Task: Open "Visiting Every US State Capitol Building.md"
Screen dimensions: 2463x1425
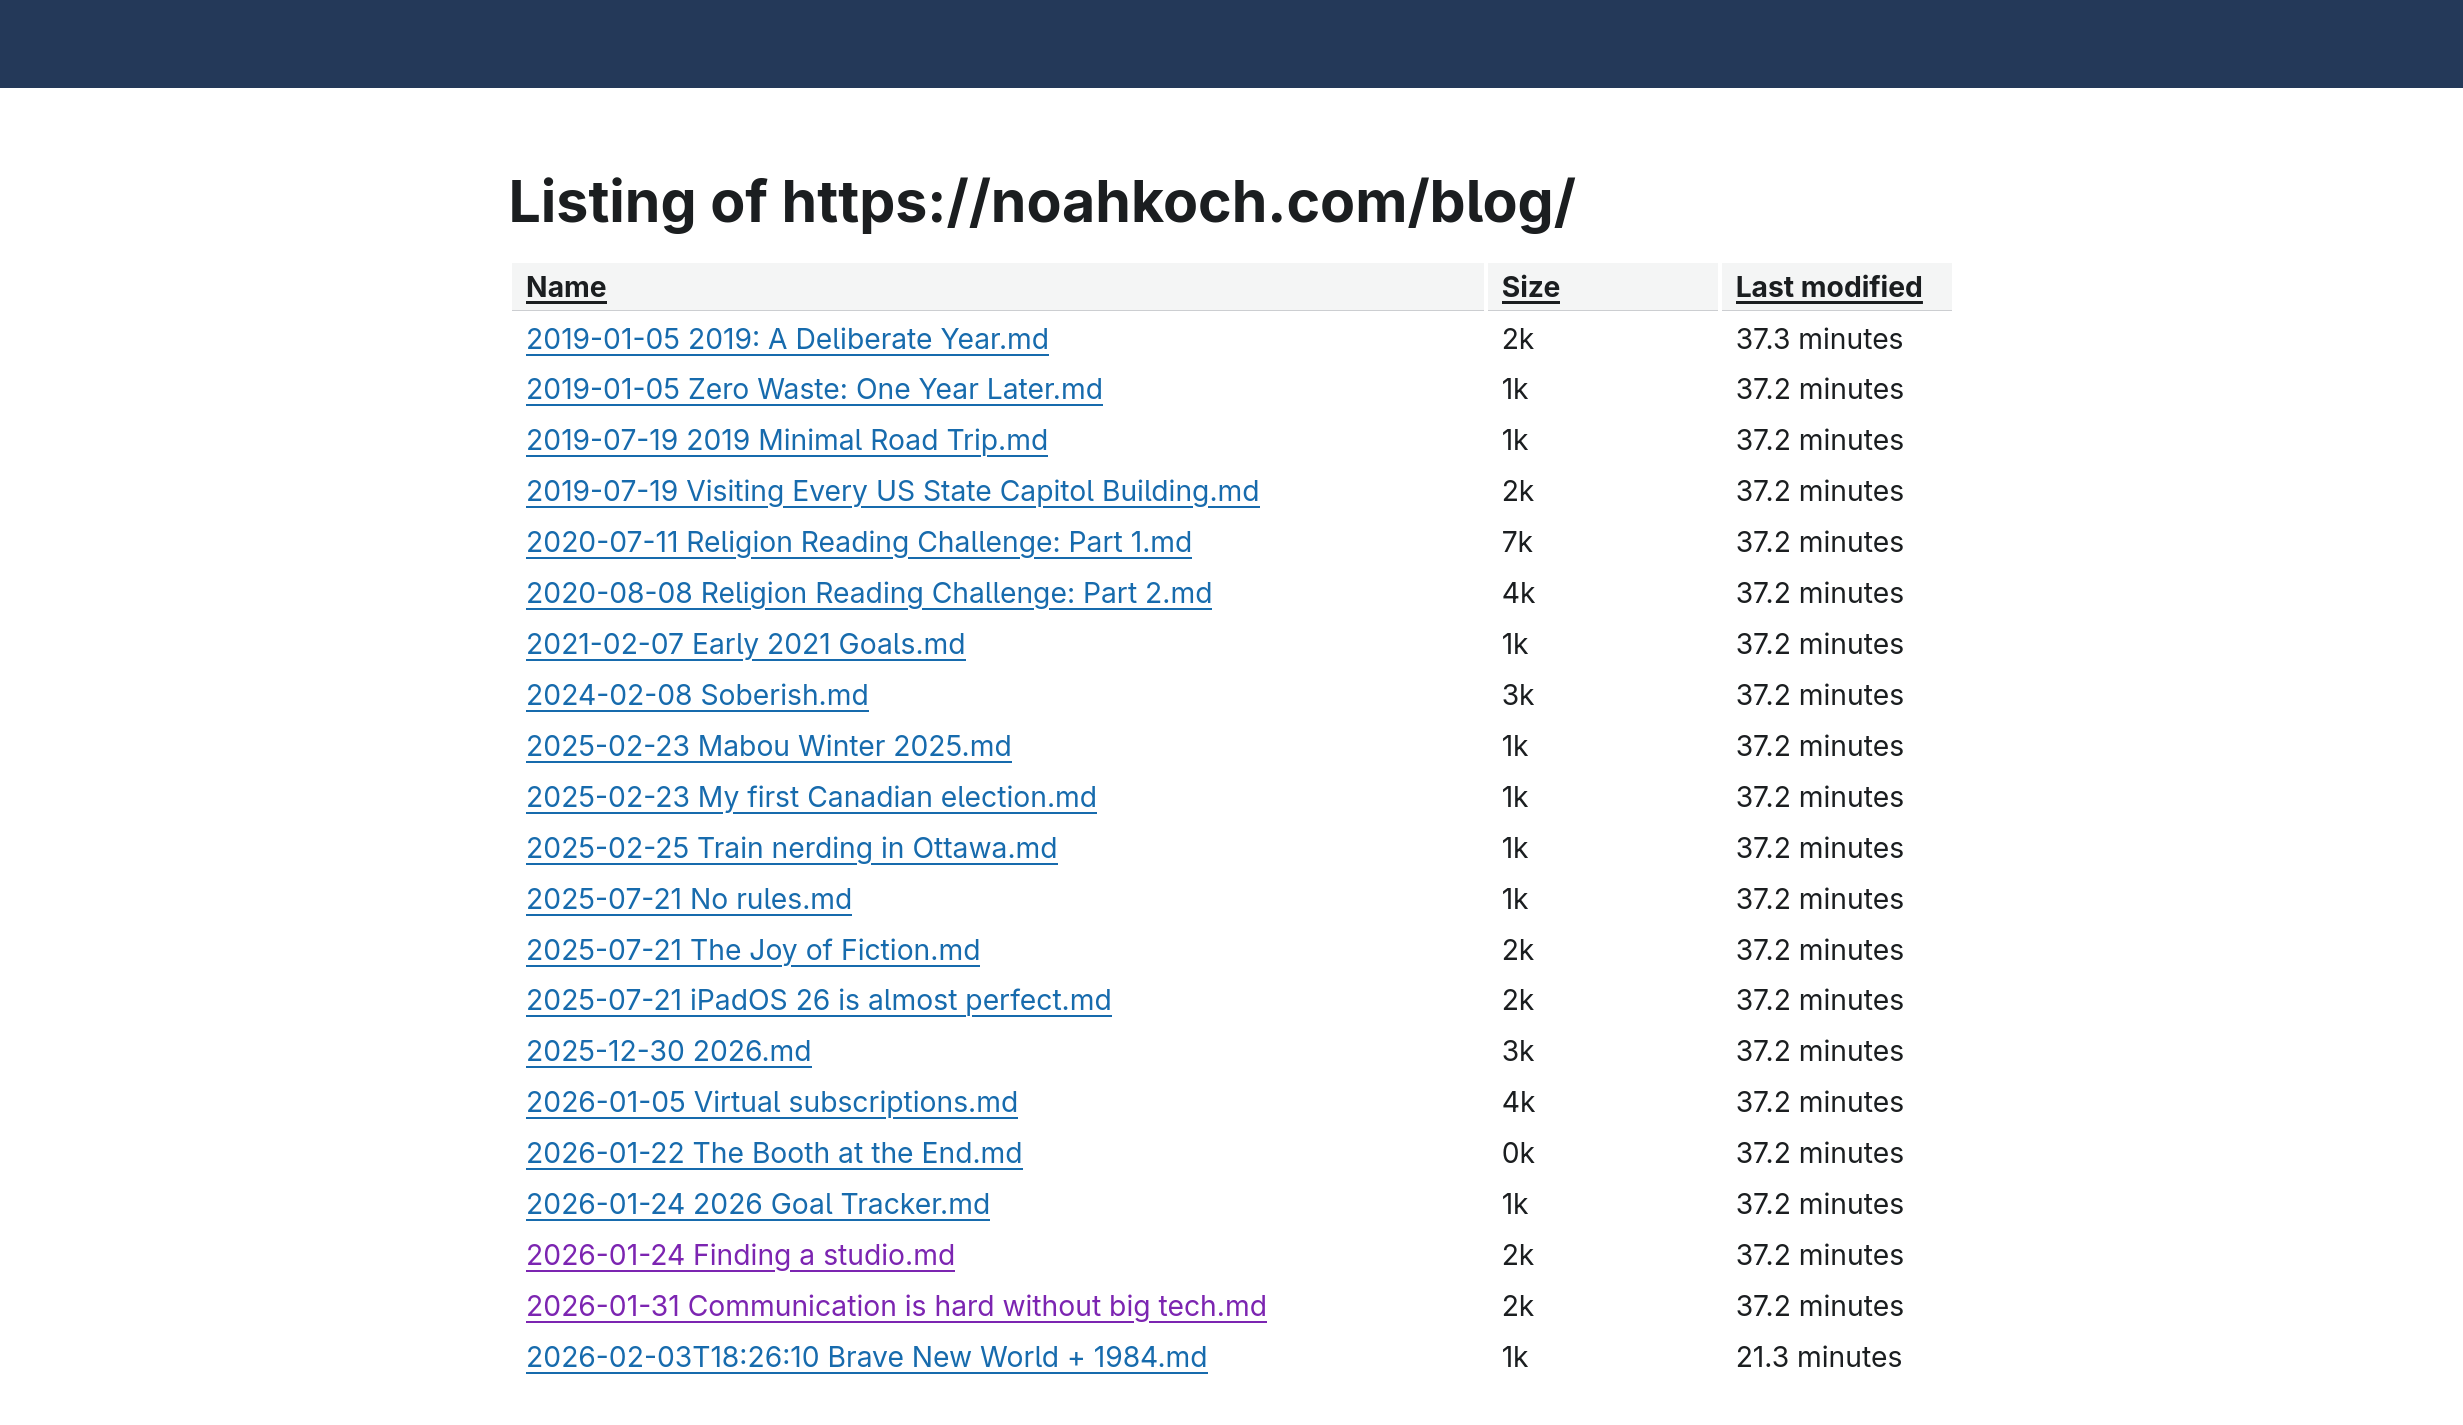Action: [892, 491]
